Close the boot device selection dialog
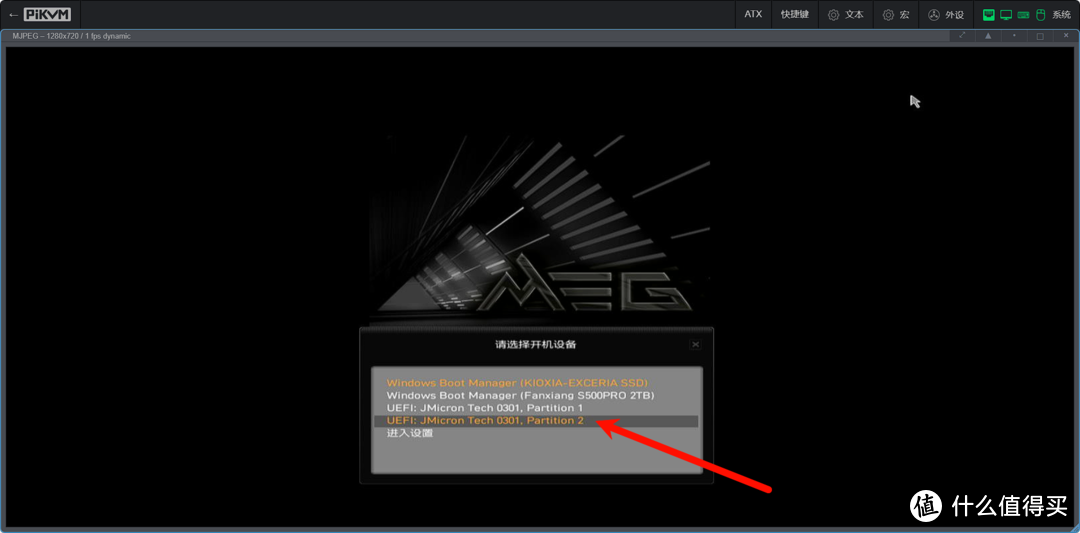 tap(695, 344)
